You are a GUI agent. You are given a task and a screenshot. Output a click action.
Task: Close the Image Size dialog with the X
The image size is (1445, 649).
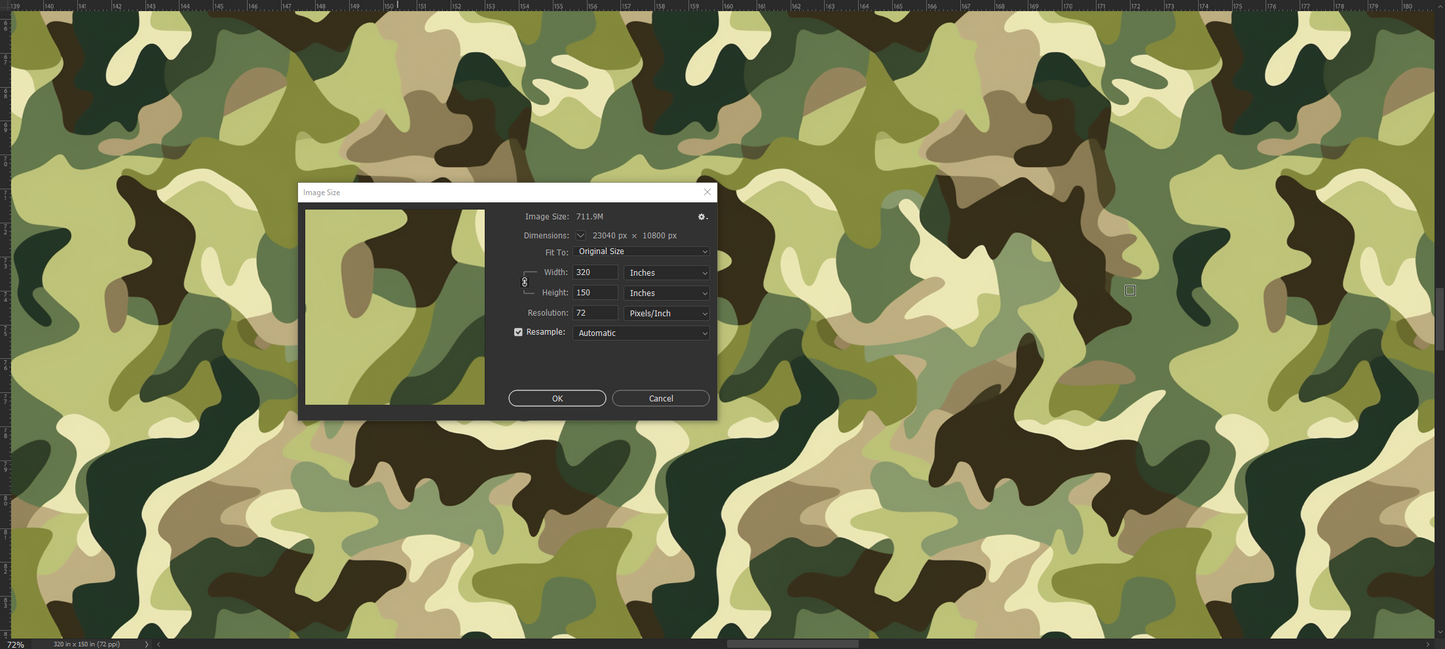coord(707,192)
